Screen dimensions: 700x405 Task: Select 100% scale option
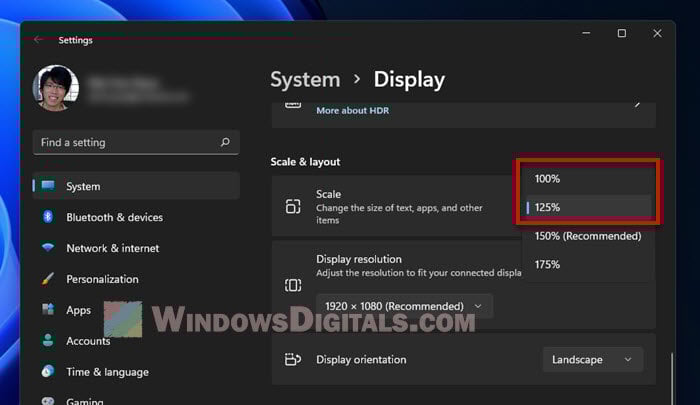click(x=588, y=179)
